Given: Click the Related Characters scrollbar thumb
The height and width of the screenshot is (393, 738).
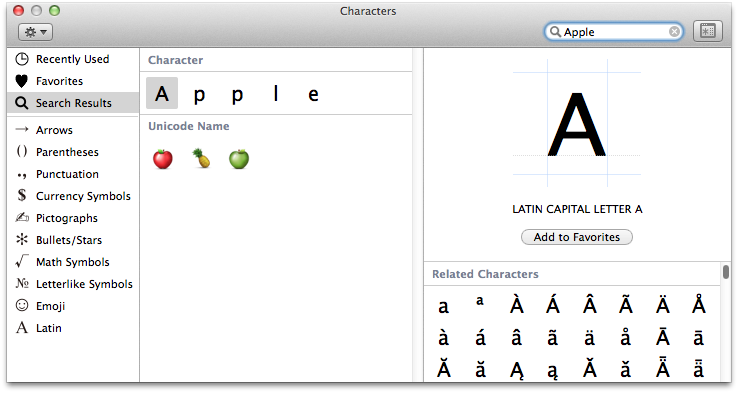Looking at the screenshot, I should (x=726, y=272).
